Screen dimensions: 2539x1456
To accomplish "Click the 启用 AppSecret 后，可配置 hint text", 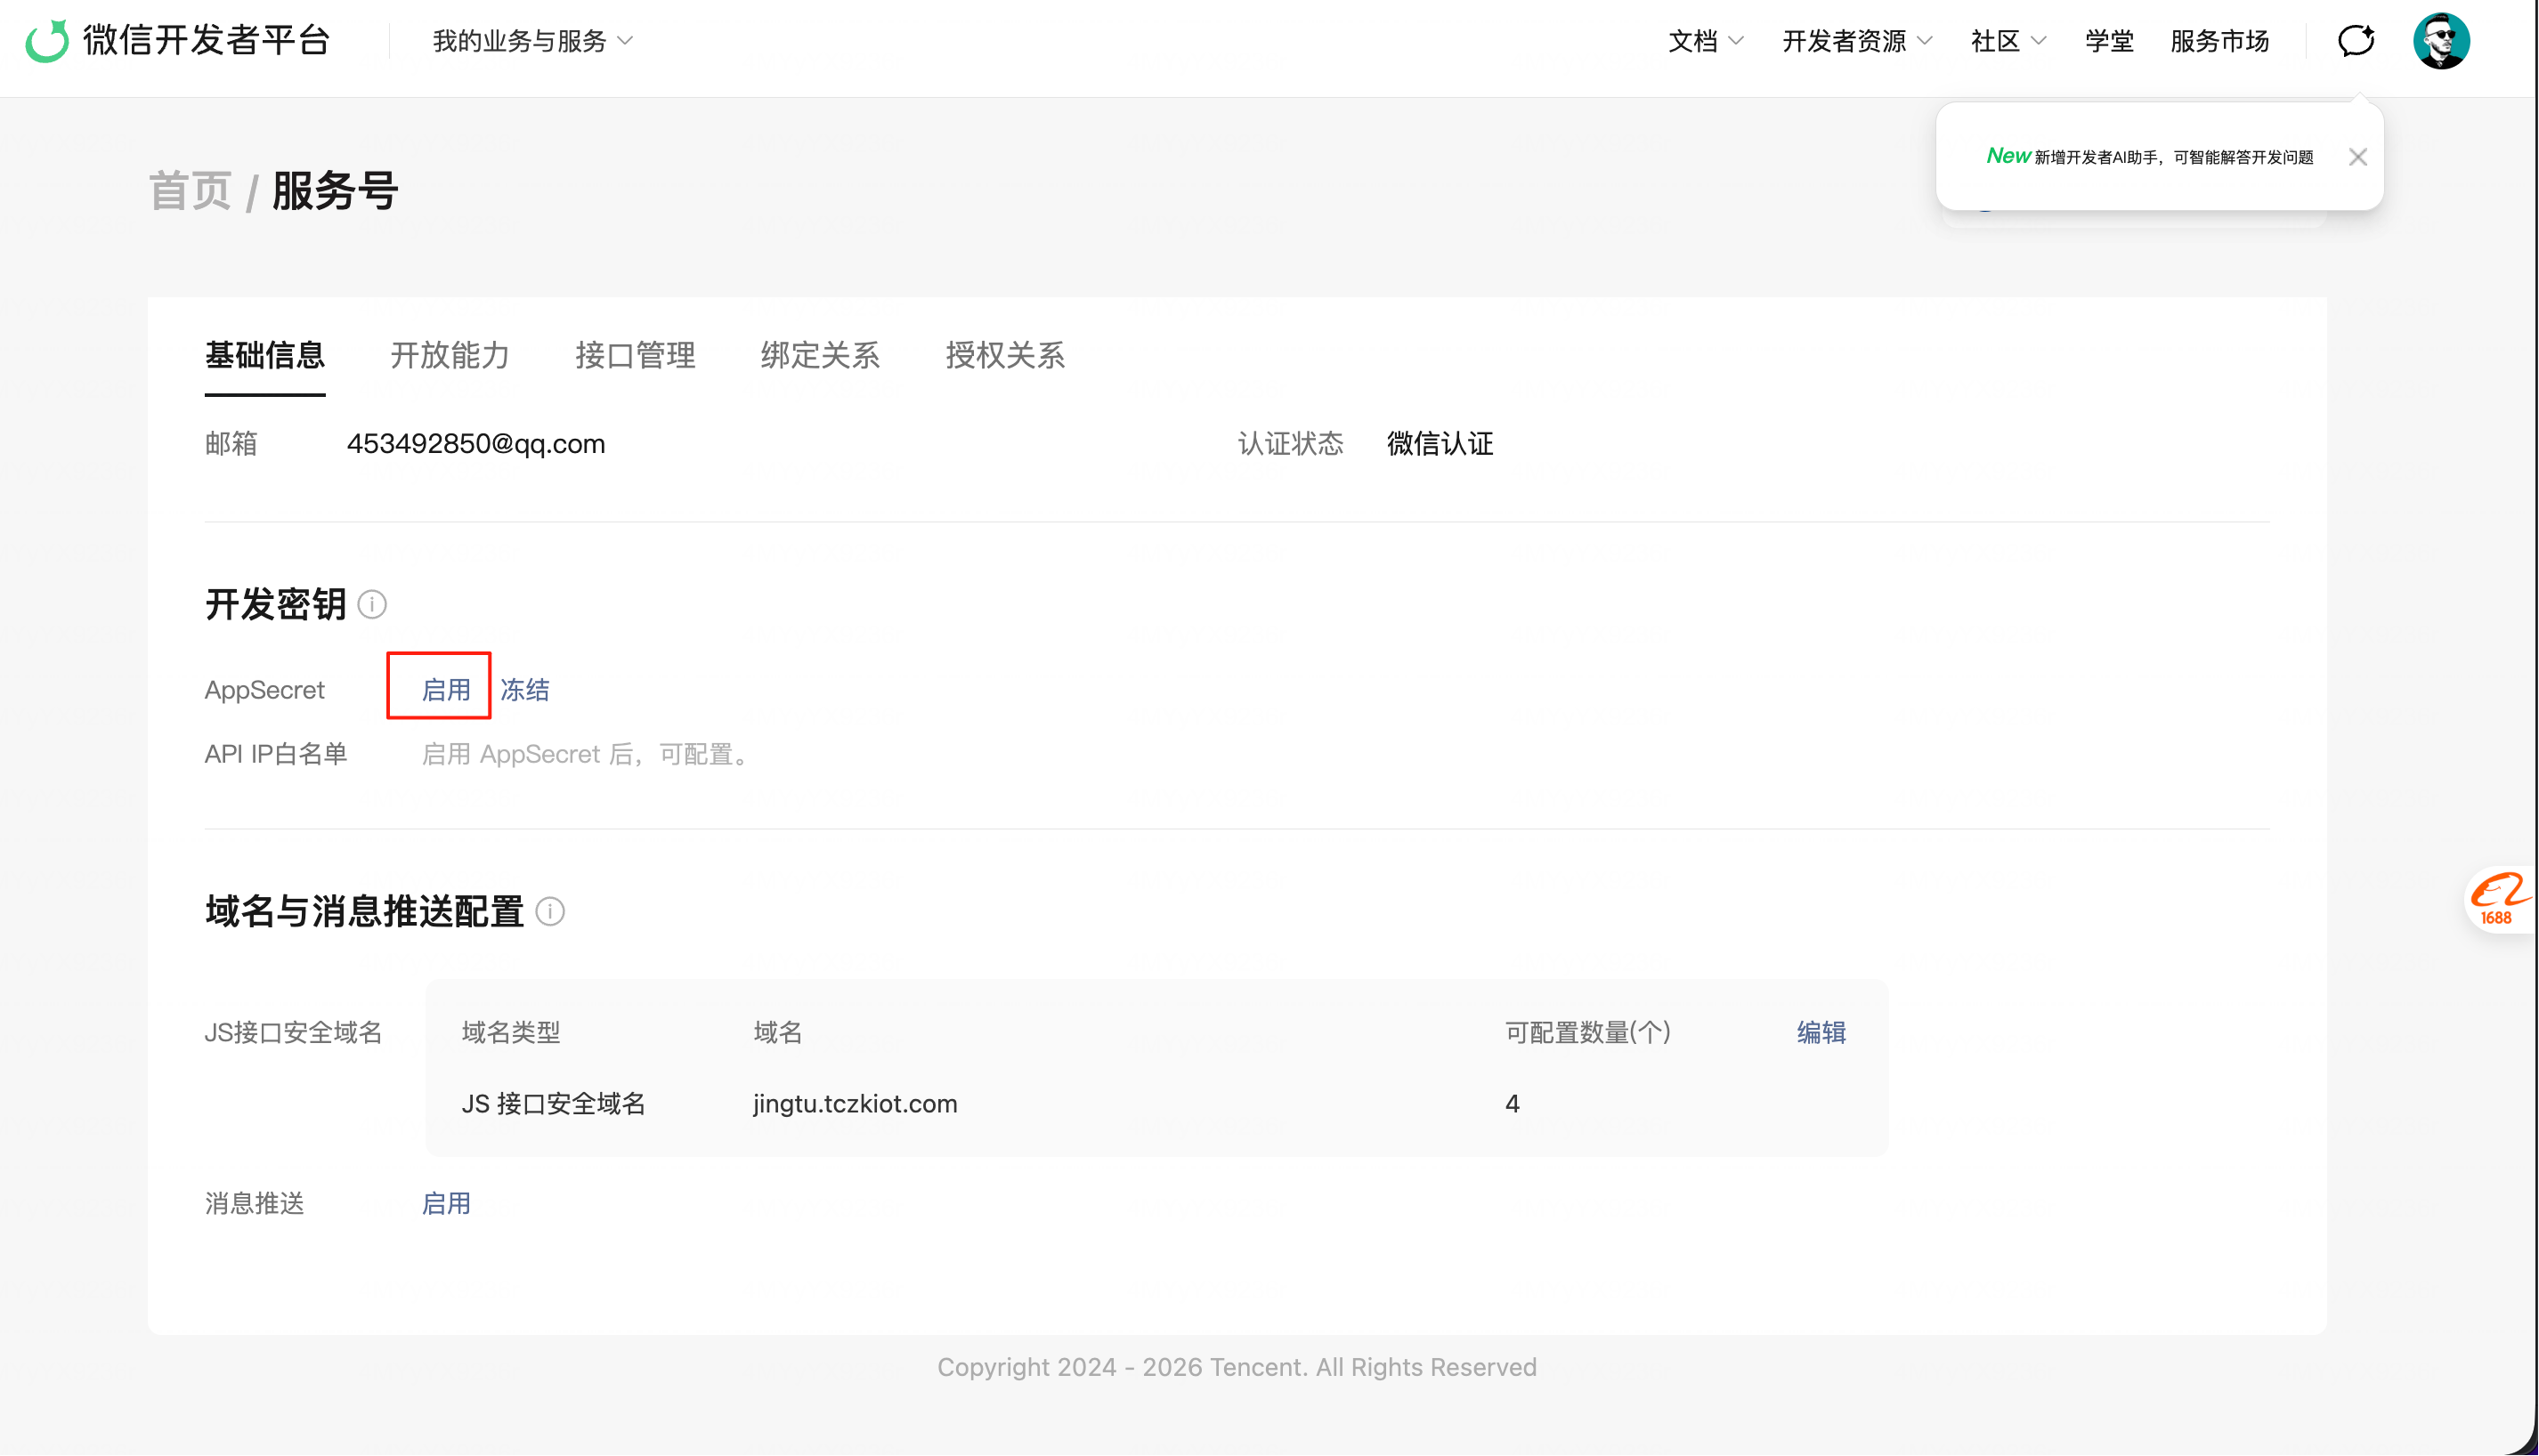I will (x=588, y=755).
